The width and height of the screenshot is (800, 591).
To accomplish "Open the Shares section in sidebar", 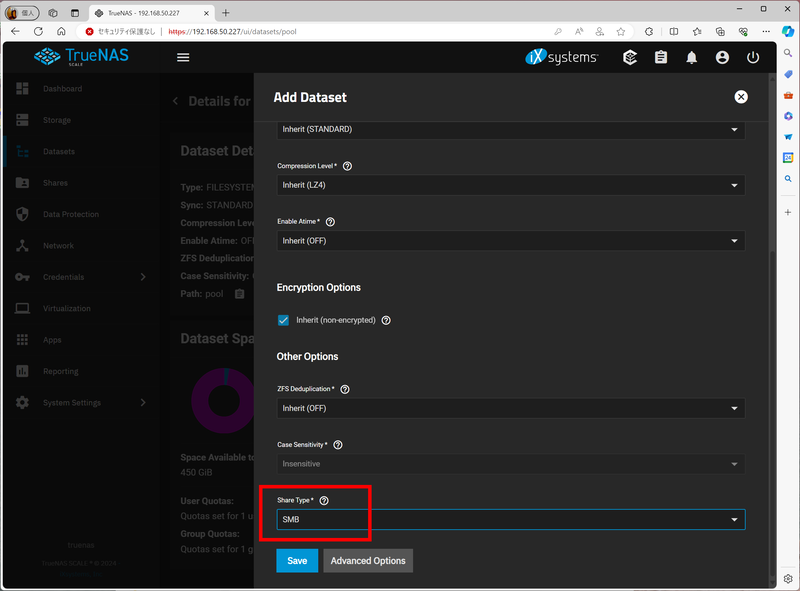I will click(x=60, y=182).
